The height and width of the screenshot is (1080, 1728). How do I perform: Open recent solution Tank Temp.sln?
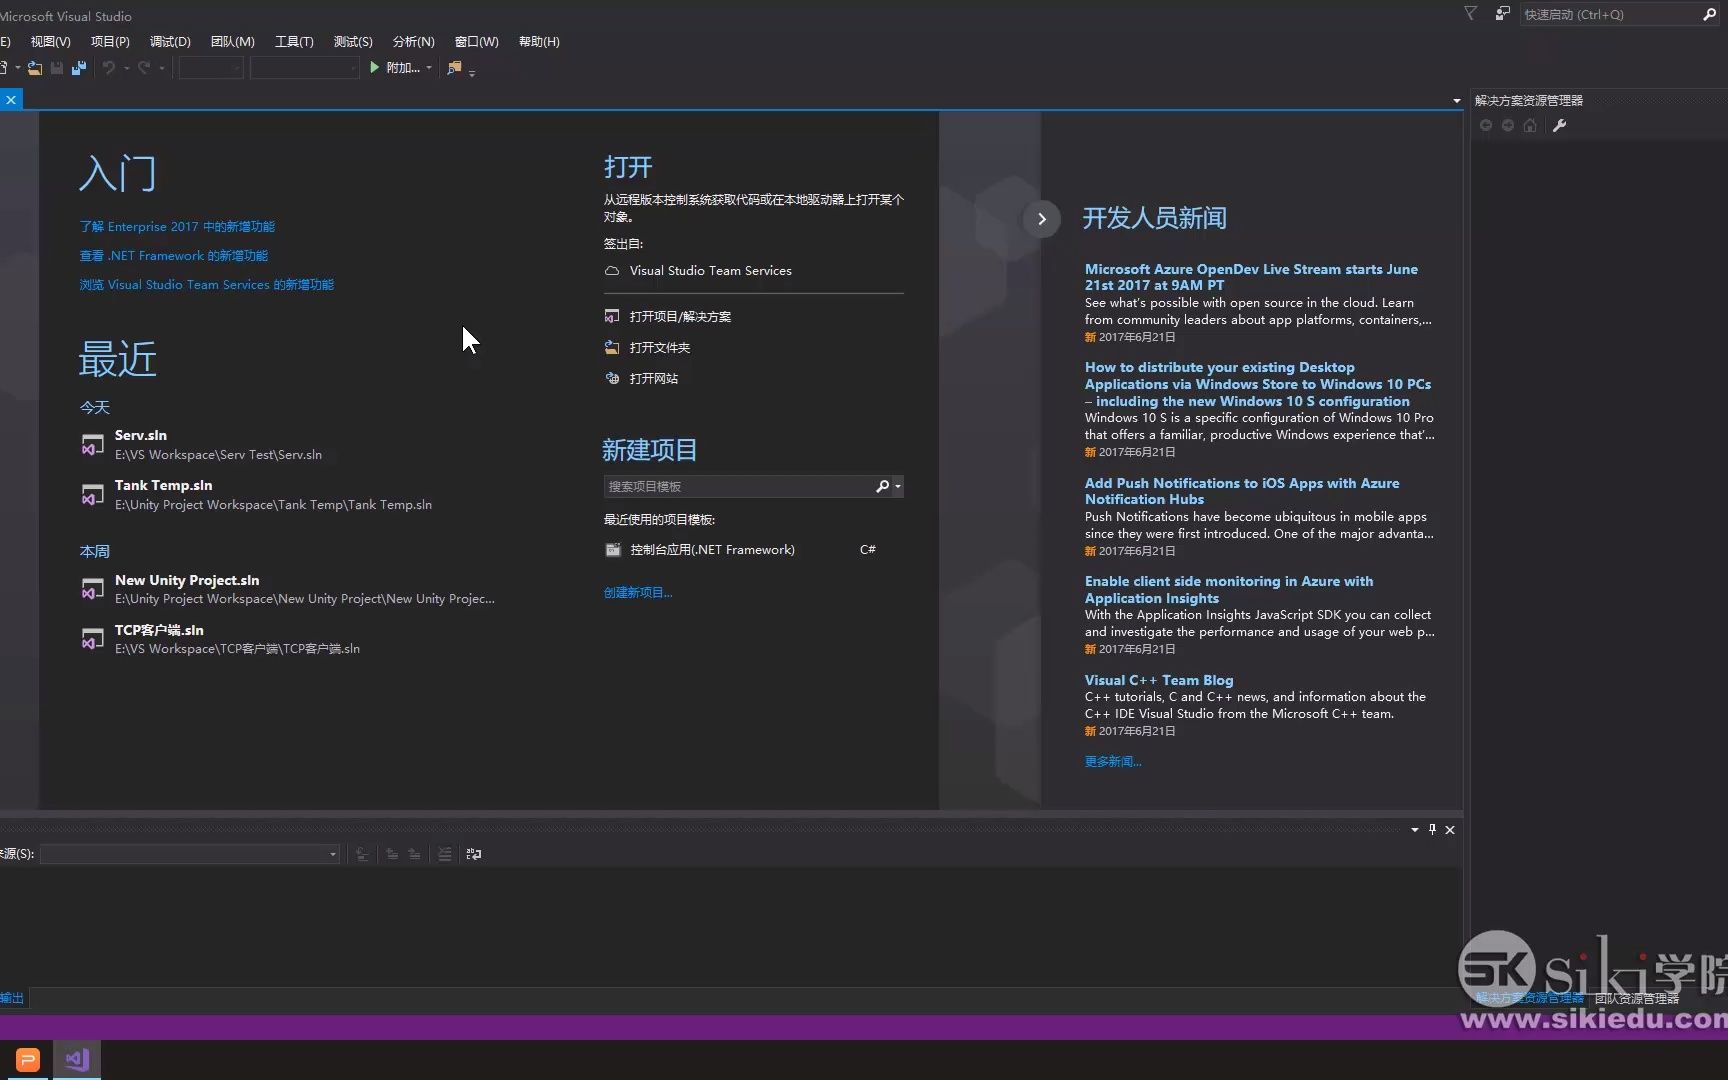[256, 495]
